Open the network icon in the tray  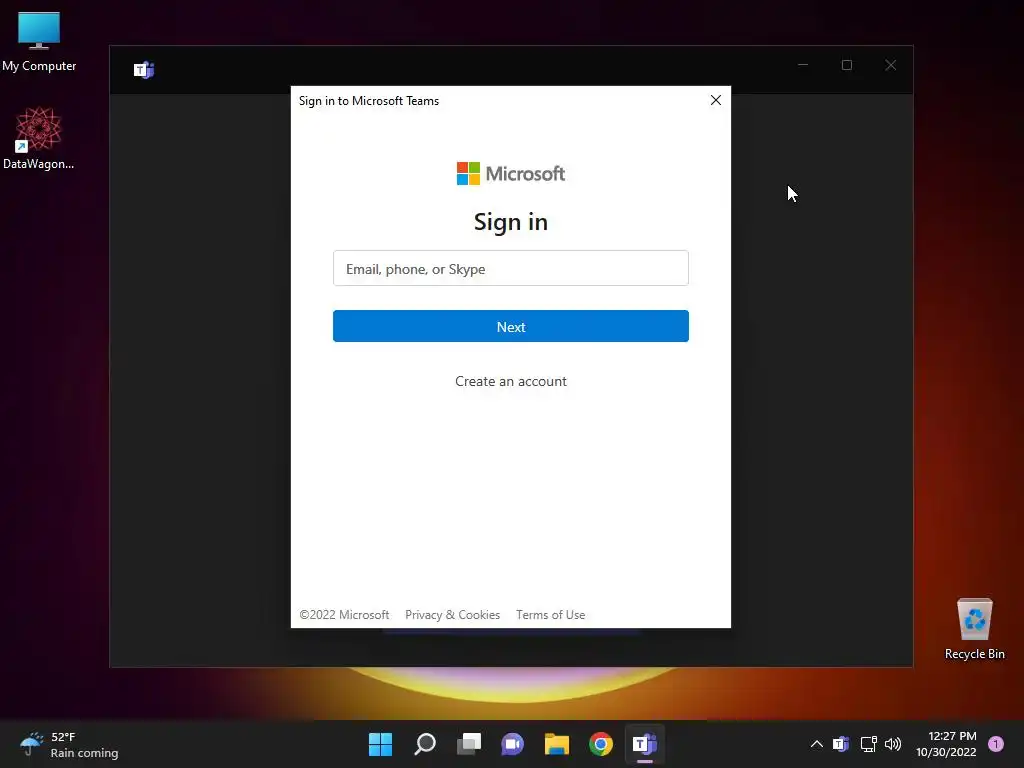(869, 744)
